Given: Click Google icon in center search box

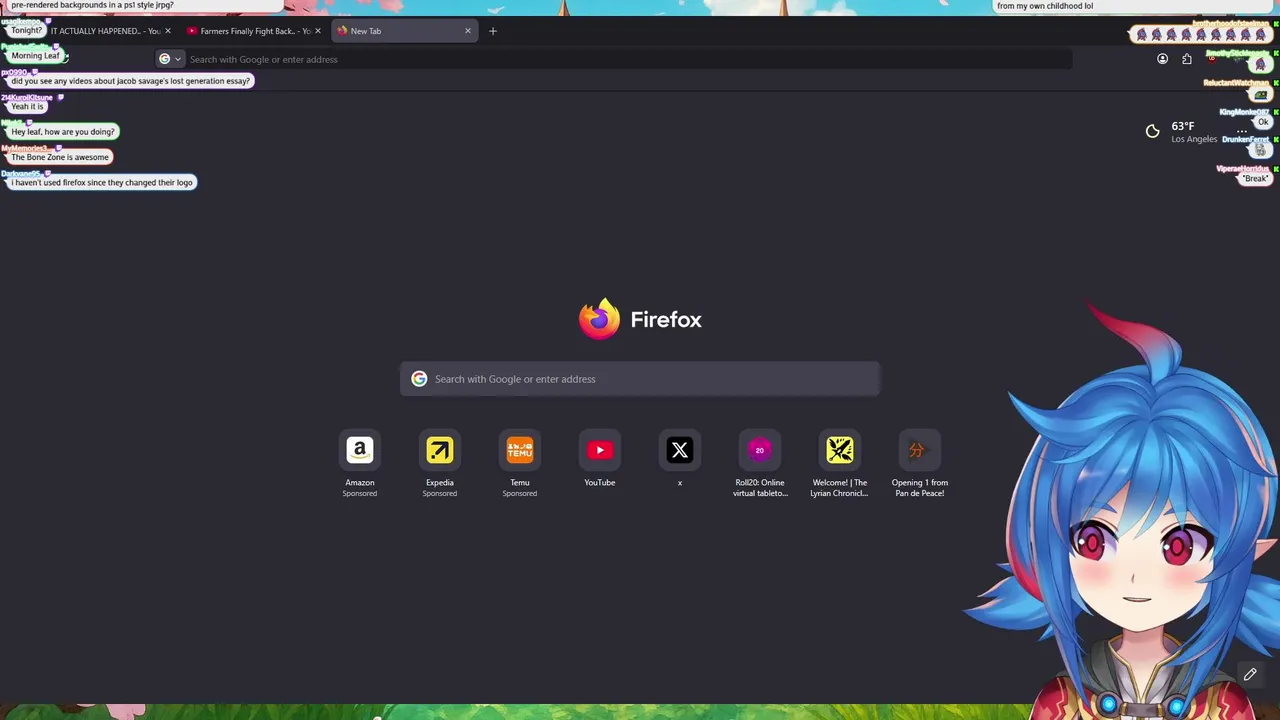Looking at the screenshot, I should coord(419,379).
